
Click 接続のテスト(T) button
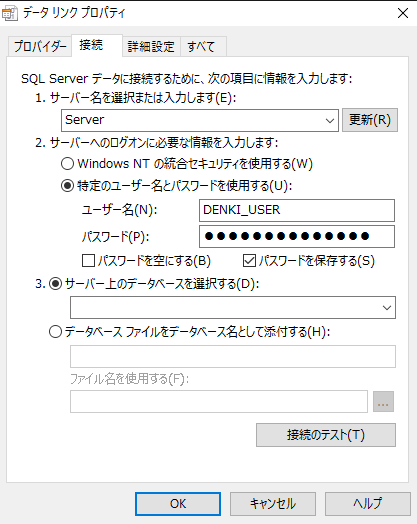coord(326,435)
